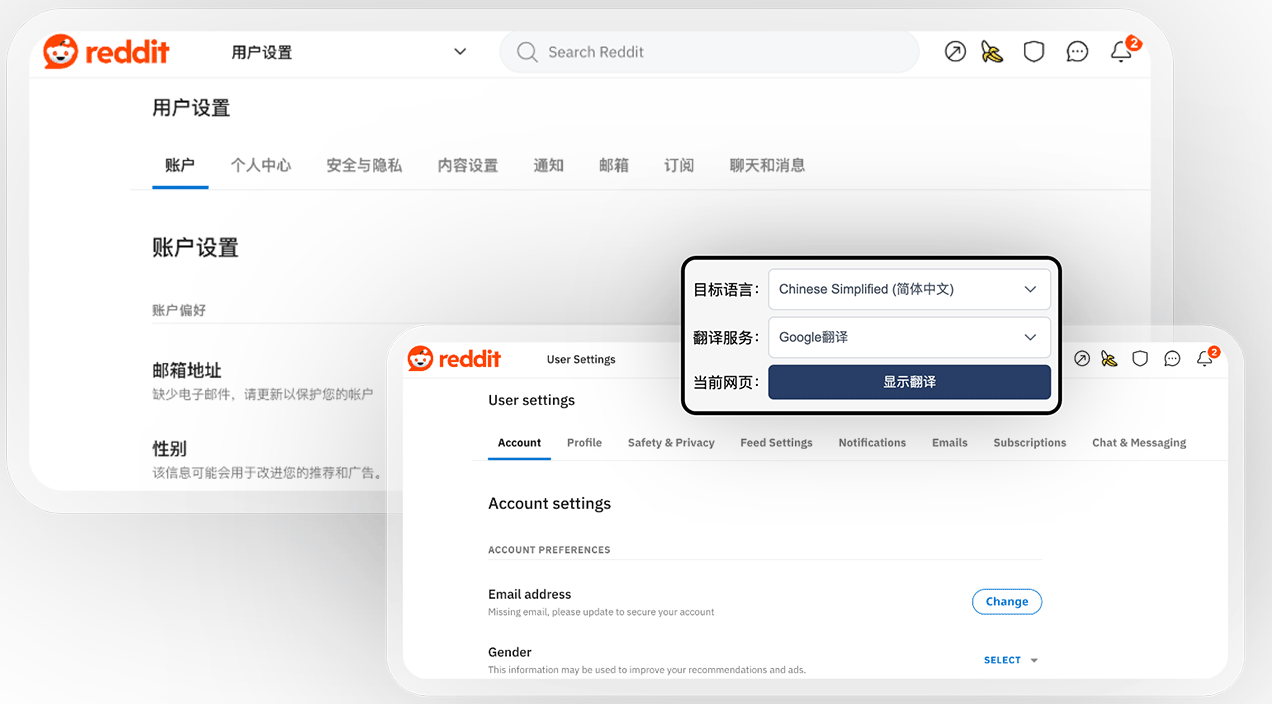
Task: Click the 邮箱地址 label
Action: (x=186, y=371)
